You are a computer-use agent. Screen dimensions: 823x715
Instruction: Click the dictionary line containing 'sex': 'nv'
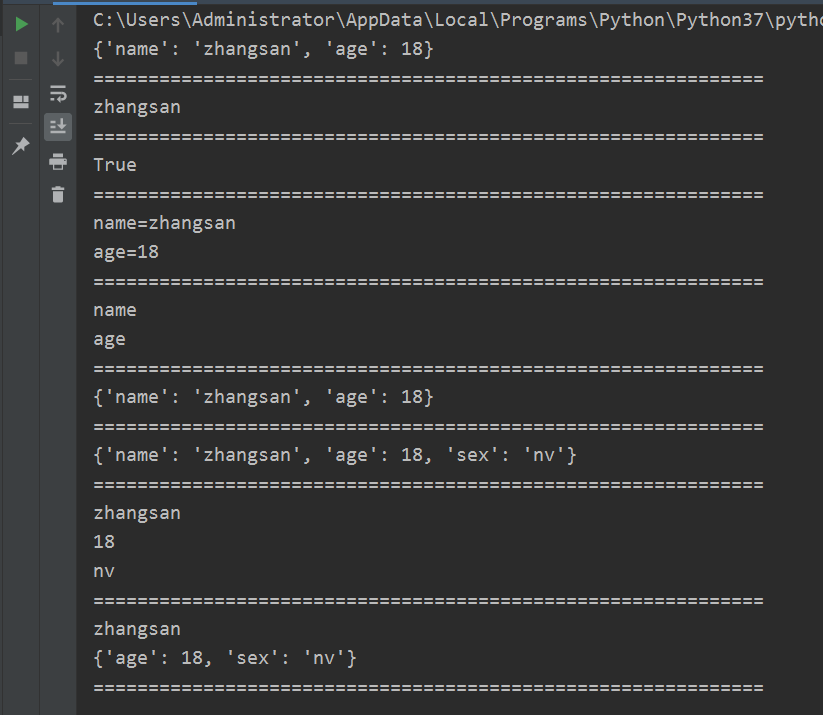pyautogui.click(x=335, y=455)
